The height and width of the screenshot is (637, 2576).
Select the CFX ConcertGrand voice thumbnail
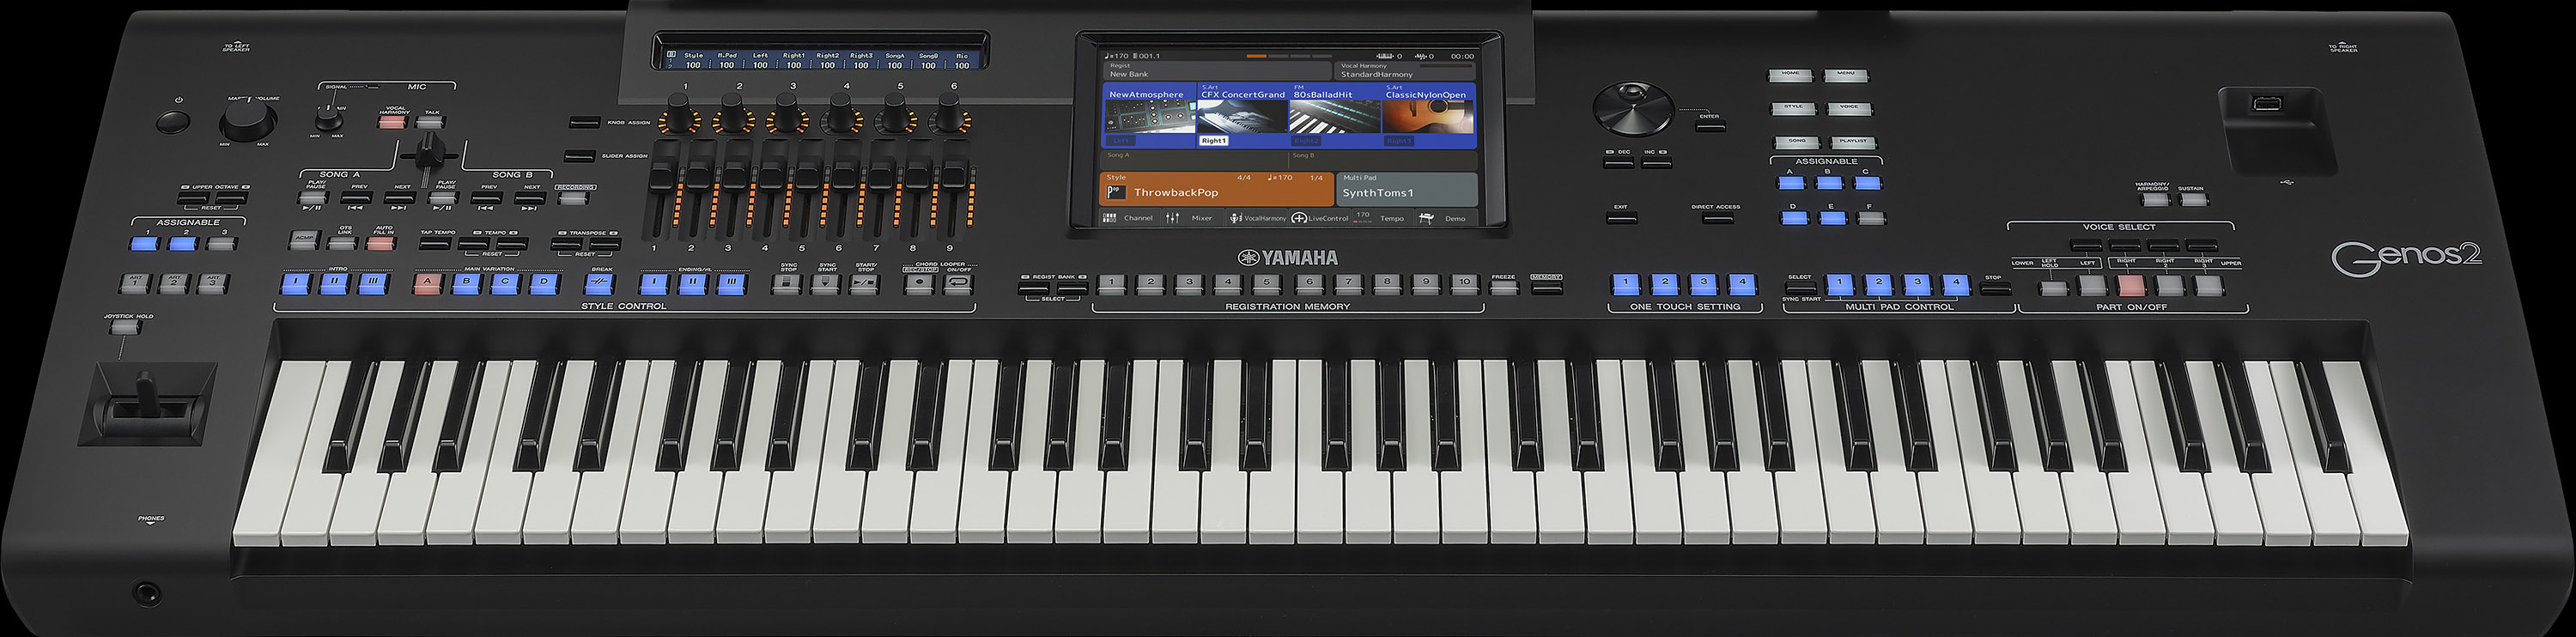click(x=1242, y=116)
